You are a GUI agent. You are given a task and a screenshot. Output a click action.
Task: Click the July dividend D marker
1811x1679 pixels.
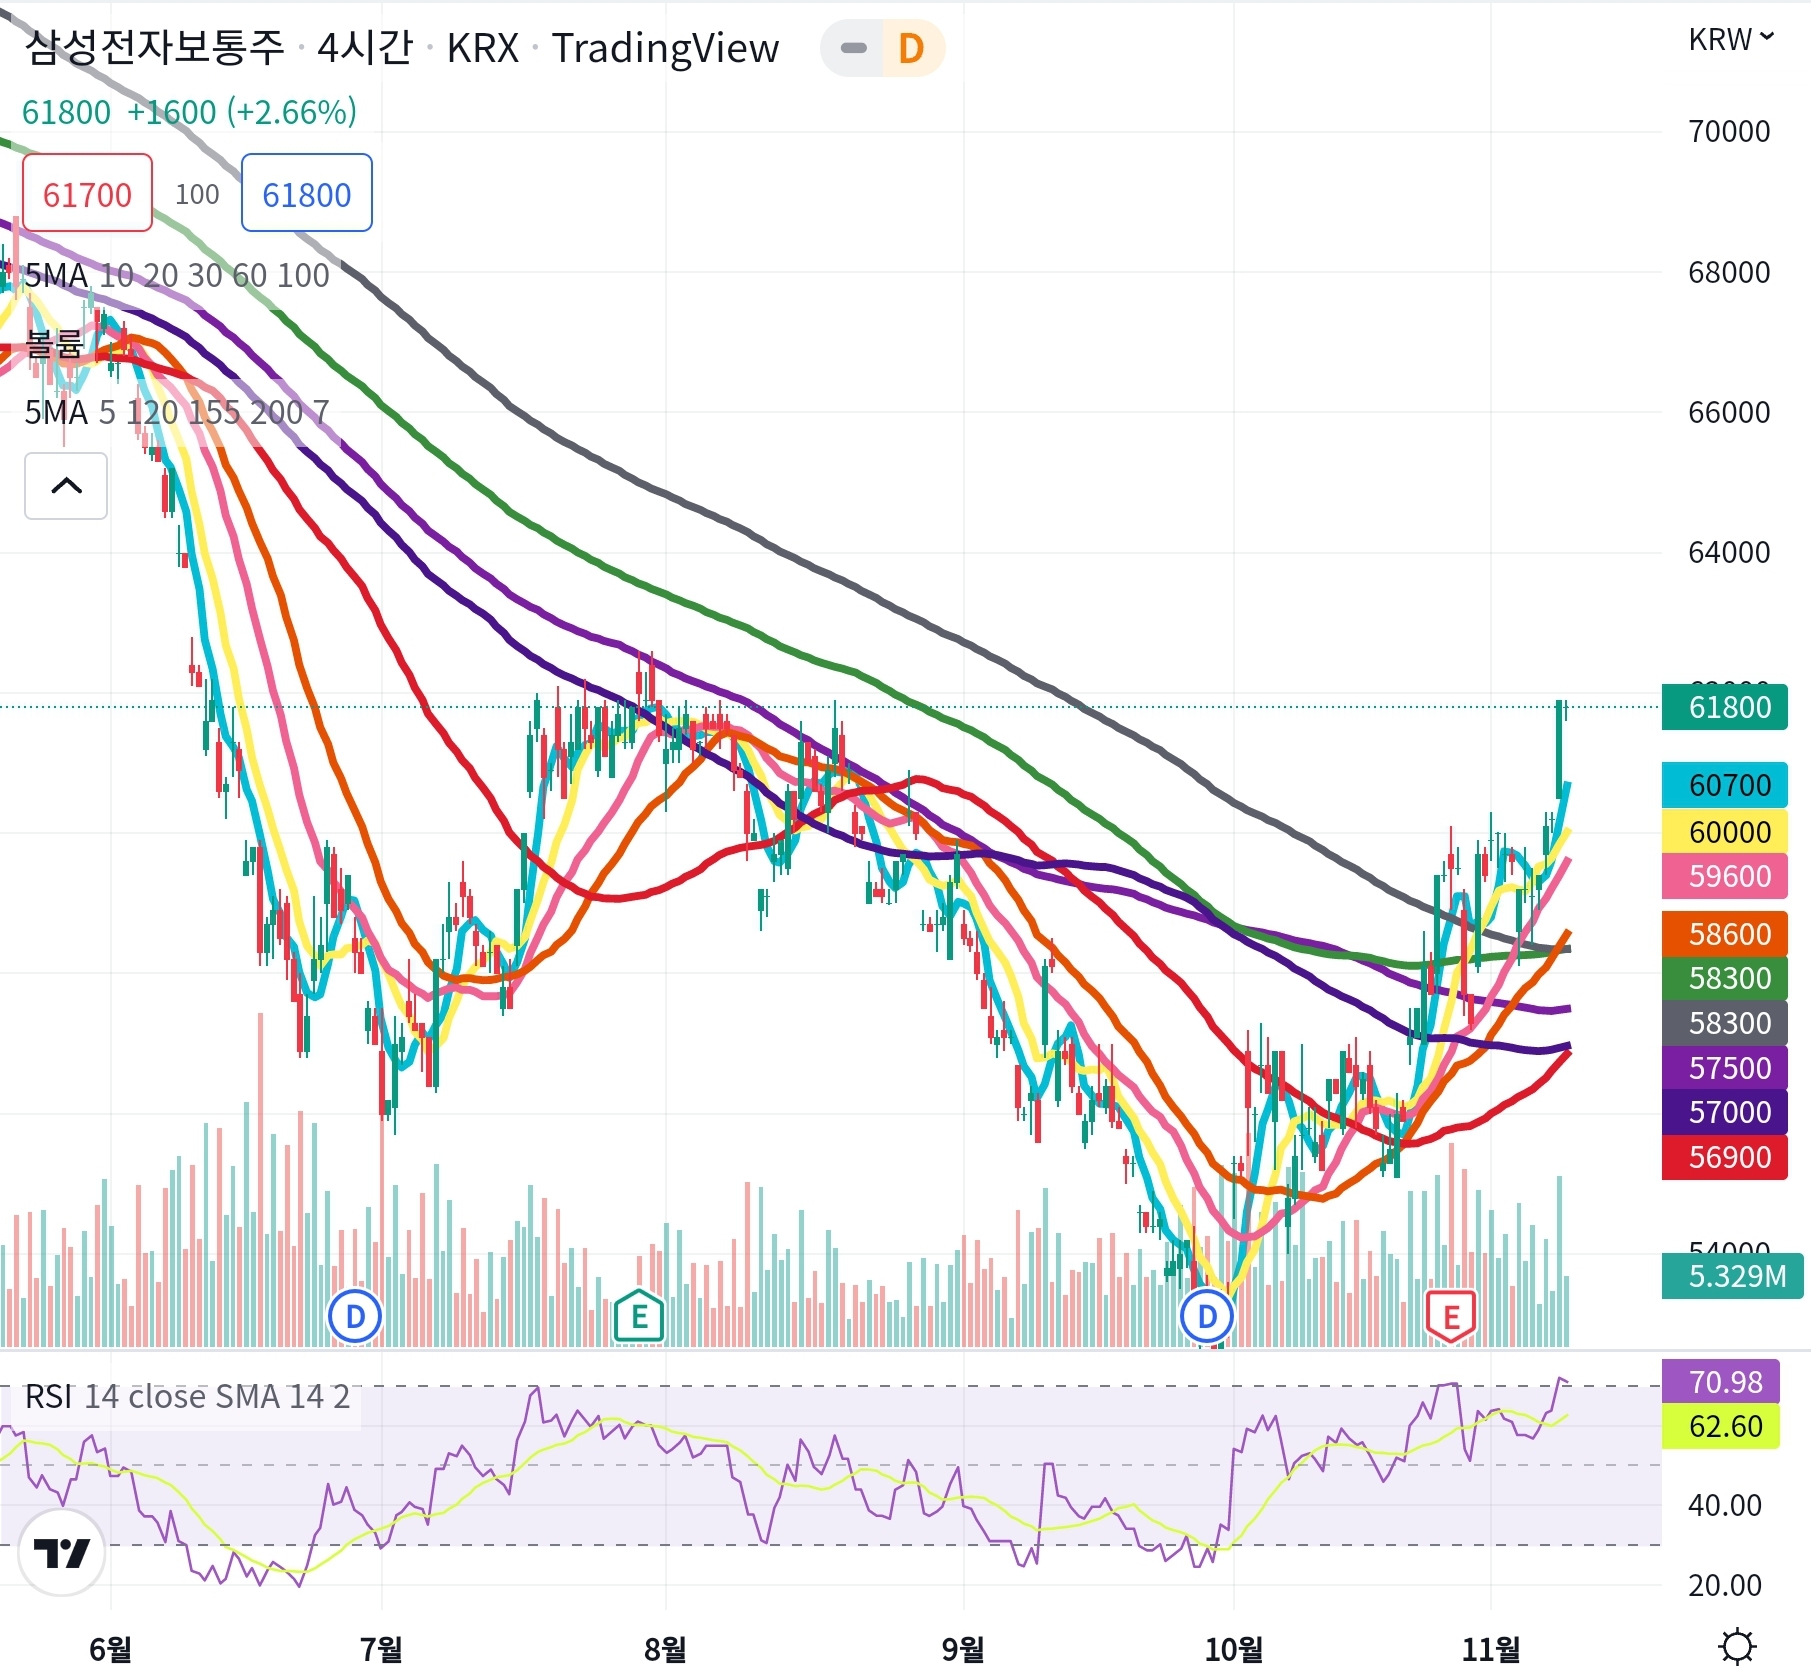click(x=355, y=1317)
